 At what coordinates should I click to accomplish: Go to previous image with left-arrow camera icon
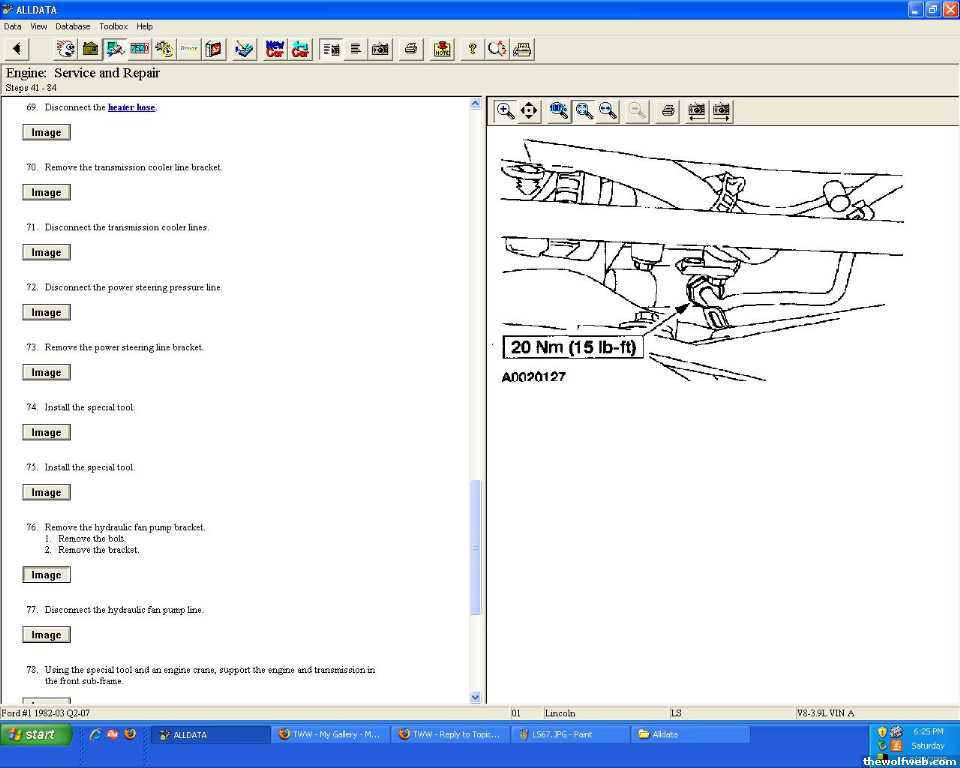[x=697, y=111]
